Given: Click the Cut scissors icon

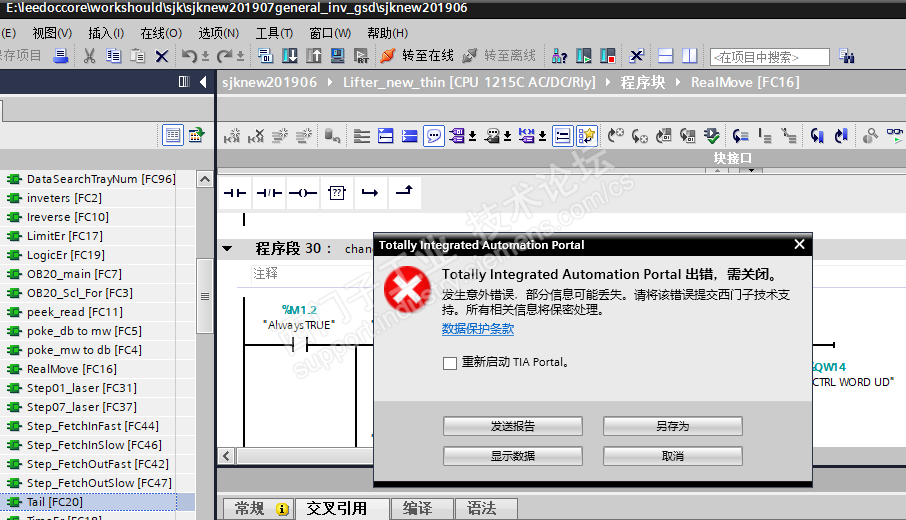Looking at the screenshot, I should pyautogui.click(x=90, y=56).
